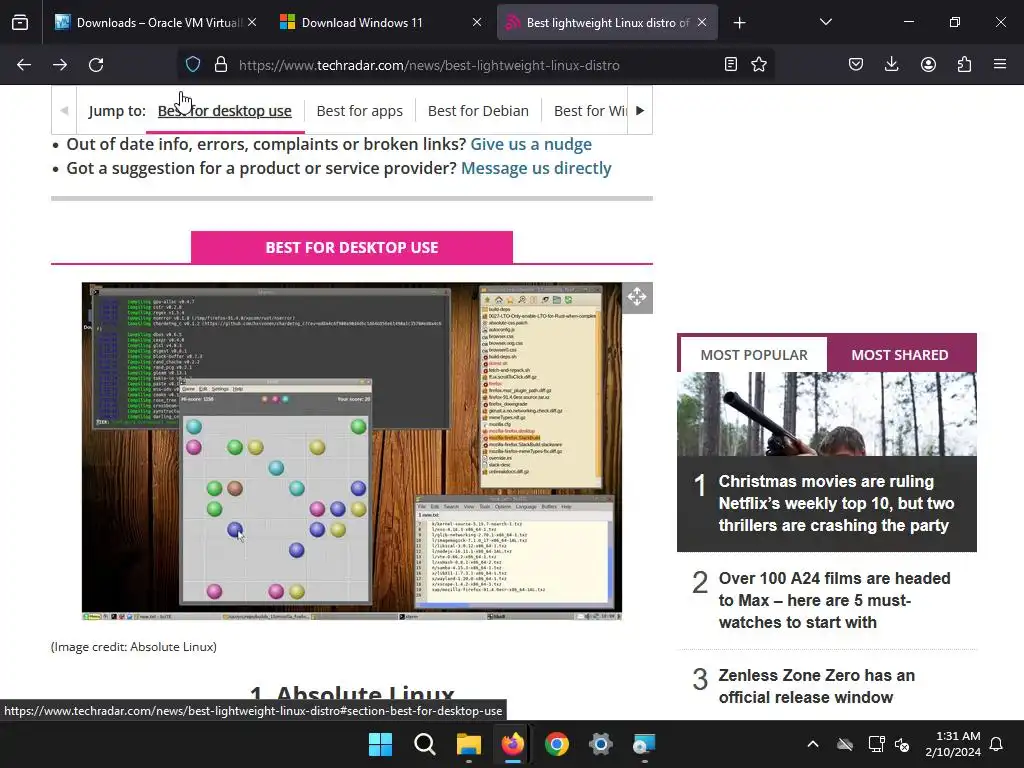Go back to previous page
This screenshot has width=1024, height=768.
click(x=24, y=65)
